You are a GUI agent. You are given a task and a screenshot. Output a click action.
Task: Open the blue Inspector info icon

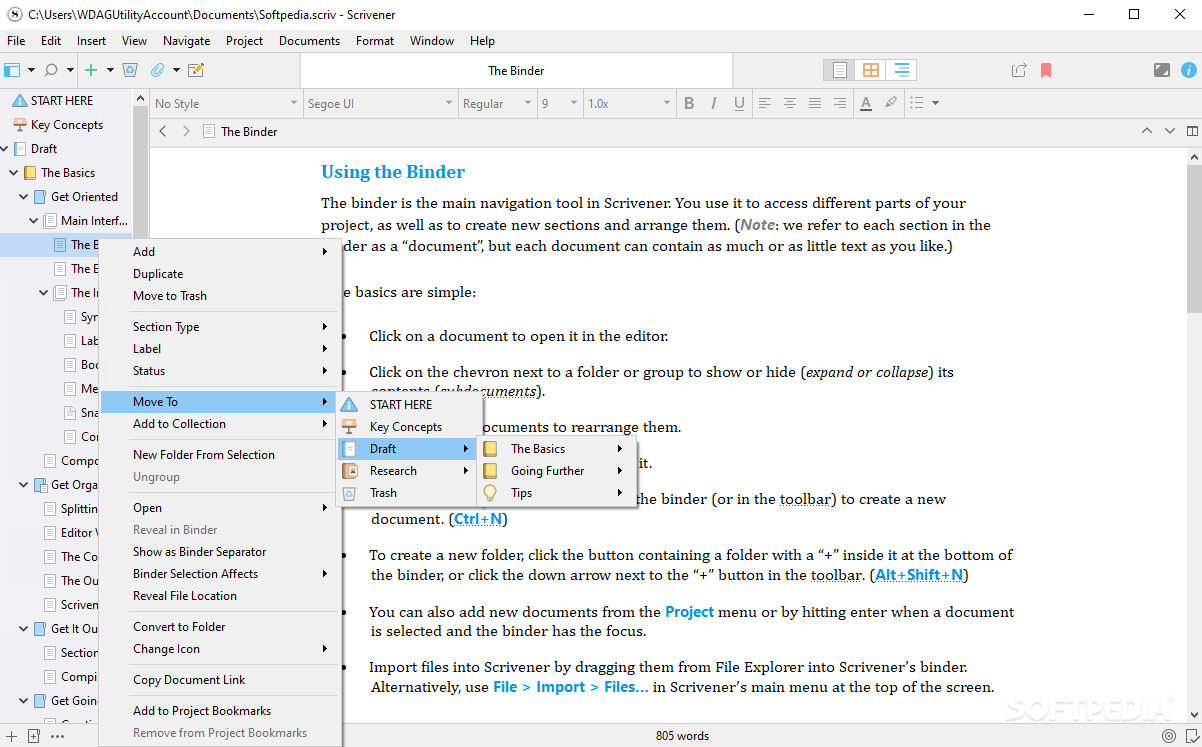click(x=1188, y=70)
